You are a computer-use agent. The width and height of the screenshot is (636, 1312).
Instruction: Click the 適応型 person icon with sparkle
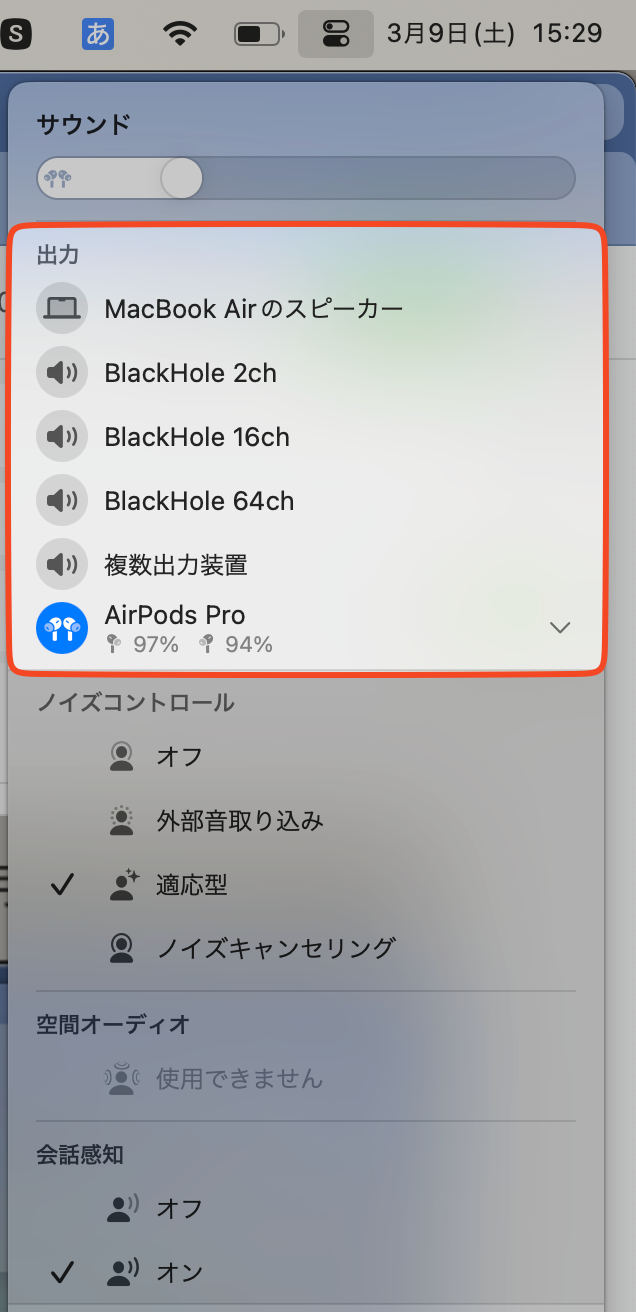124,885
